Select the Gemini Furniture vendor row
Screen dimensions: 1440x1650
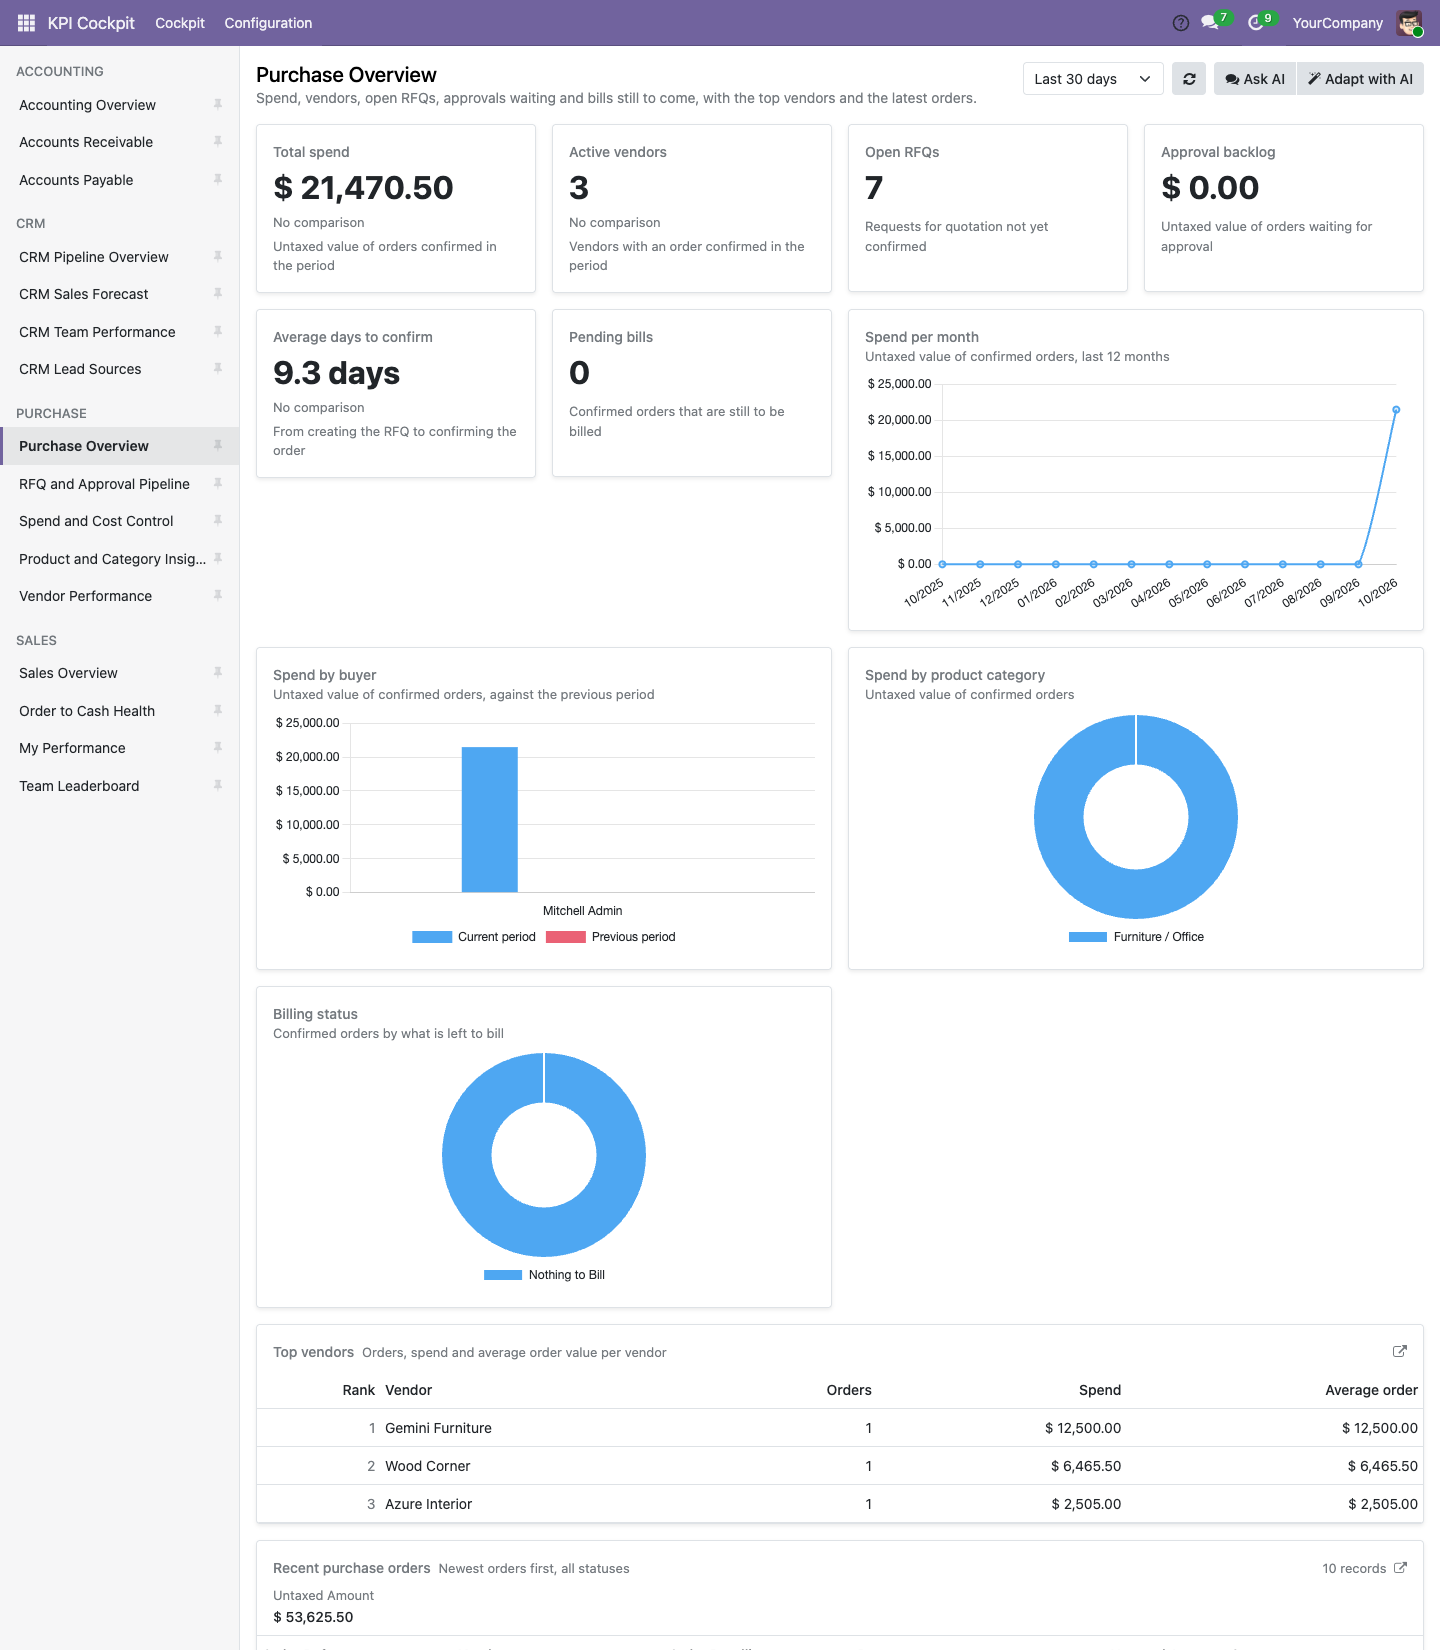840,1428
